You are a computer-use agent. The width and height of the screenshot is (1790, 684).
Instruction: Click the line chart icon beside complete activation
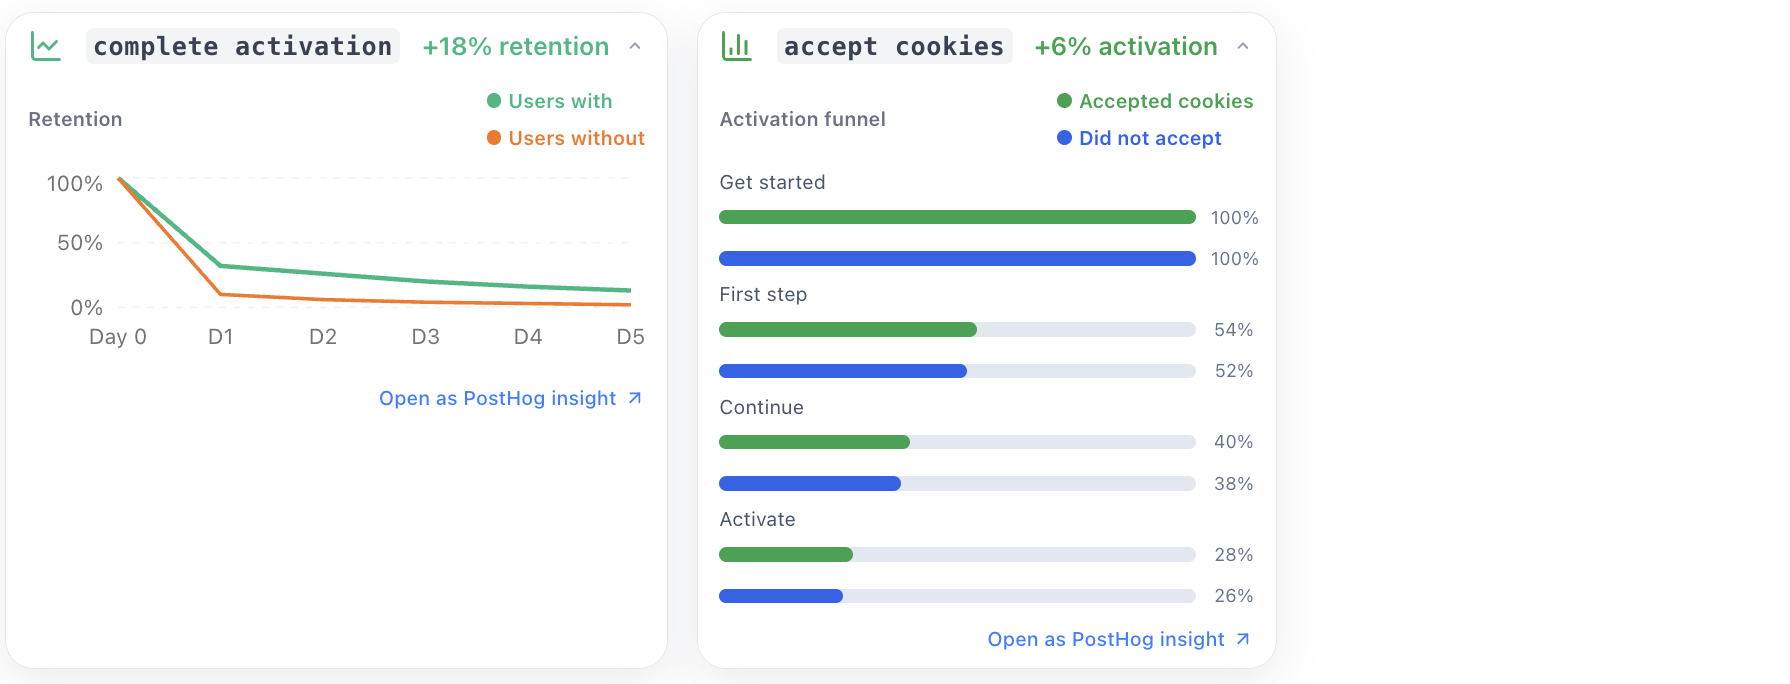(x=46, y=46)
